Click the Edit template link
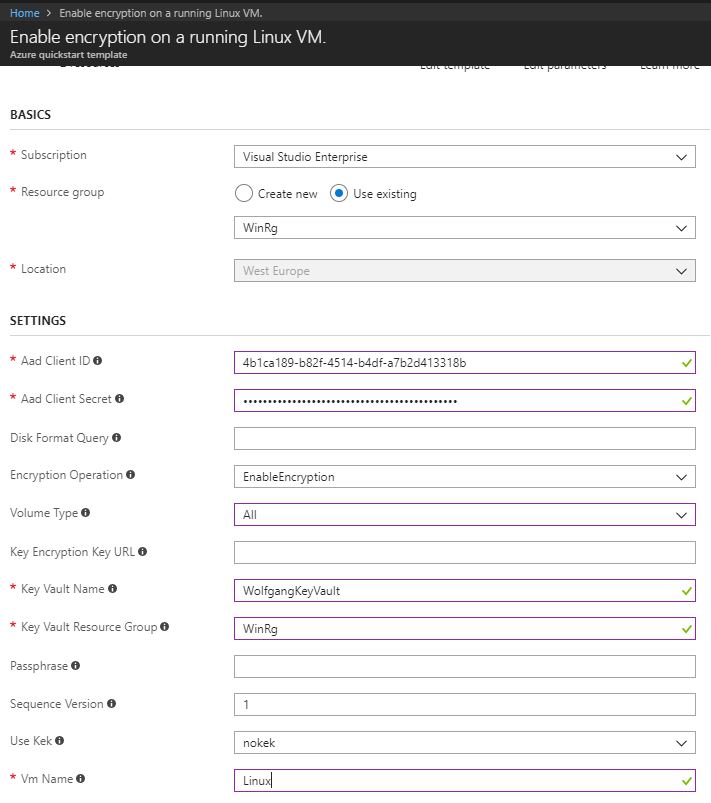The image size is (711, 803). (456, 64)
